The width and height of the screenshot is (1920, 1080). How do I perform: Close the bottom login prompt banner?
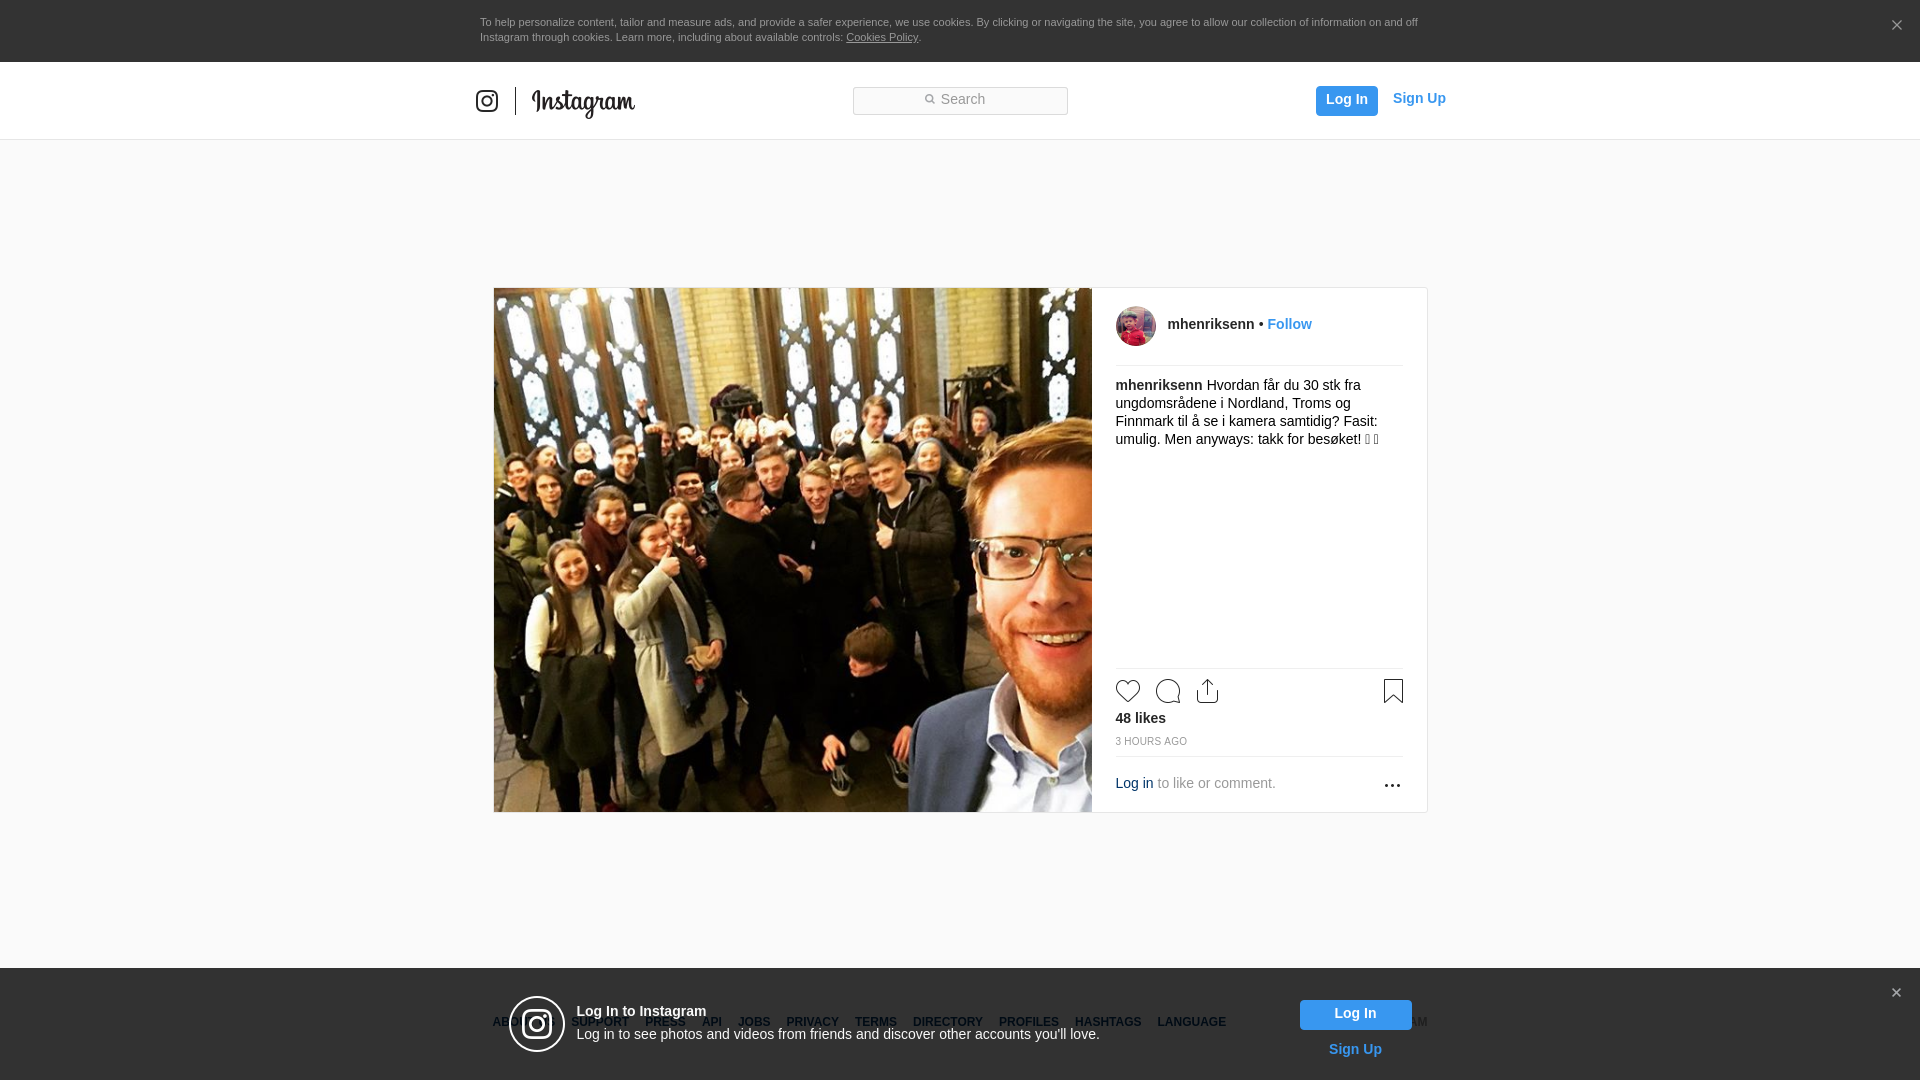[x=1896, y=993]
